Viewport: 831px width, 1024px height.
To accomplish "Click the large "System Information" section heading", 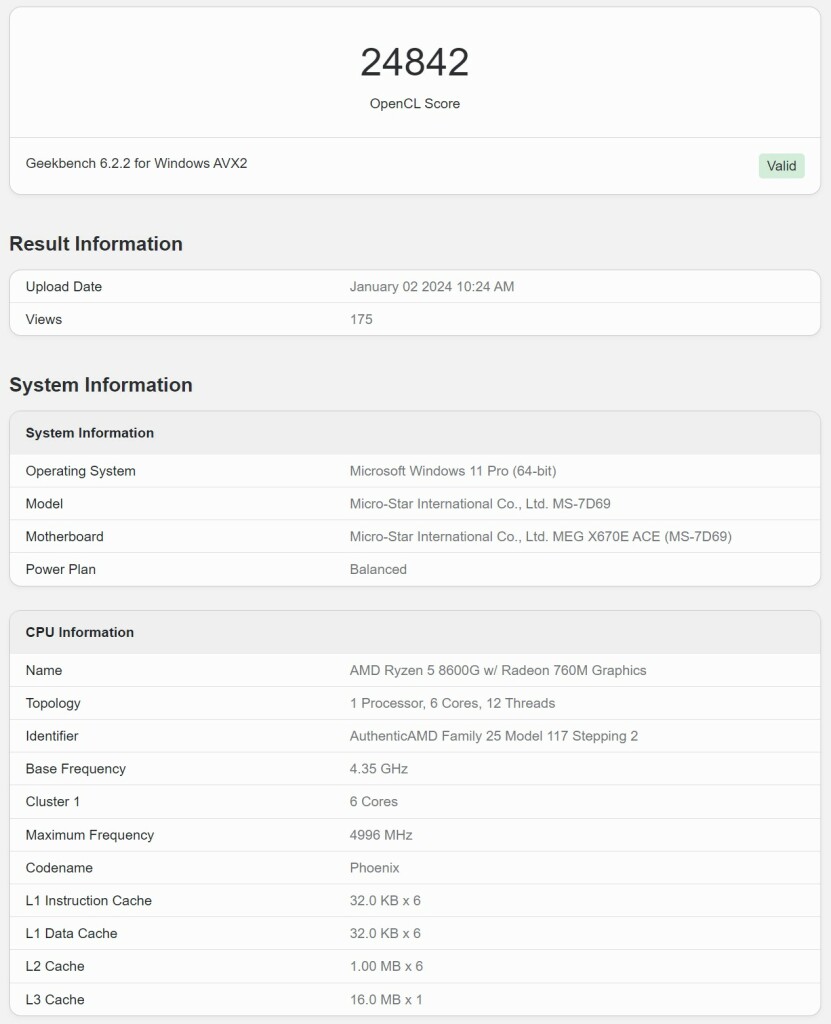I will (101, 385).
